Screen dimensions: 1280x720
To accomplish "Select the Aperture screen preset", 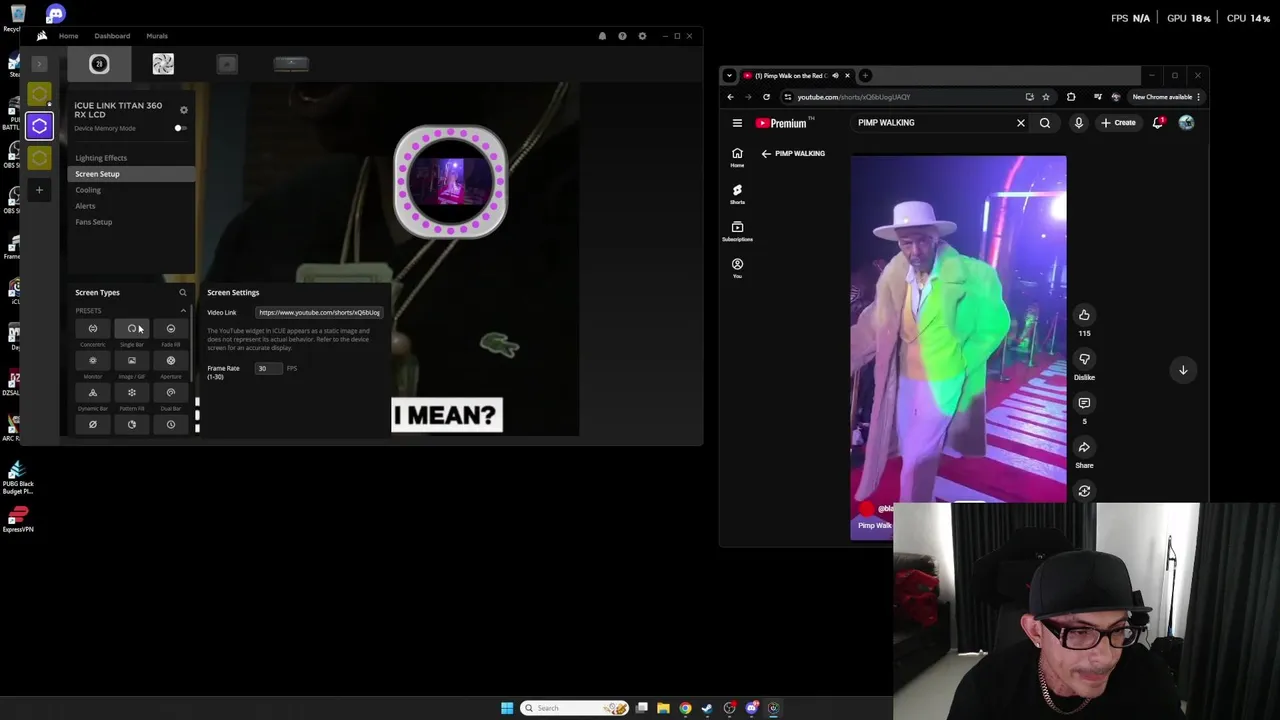I will click(x=170, y=361).
